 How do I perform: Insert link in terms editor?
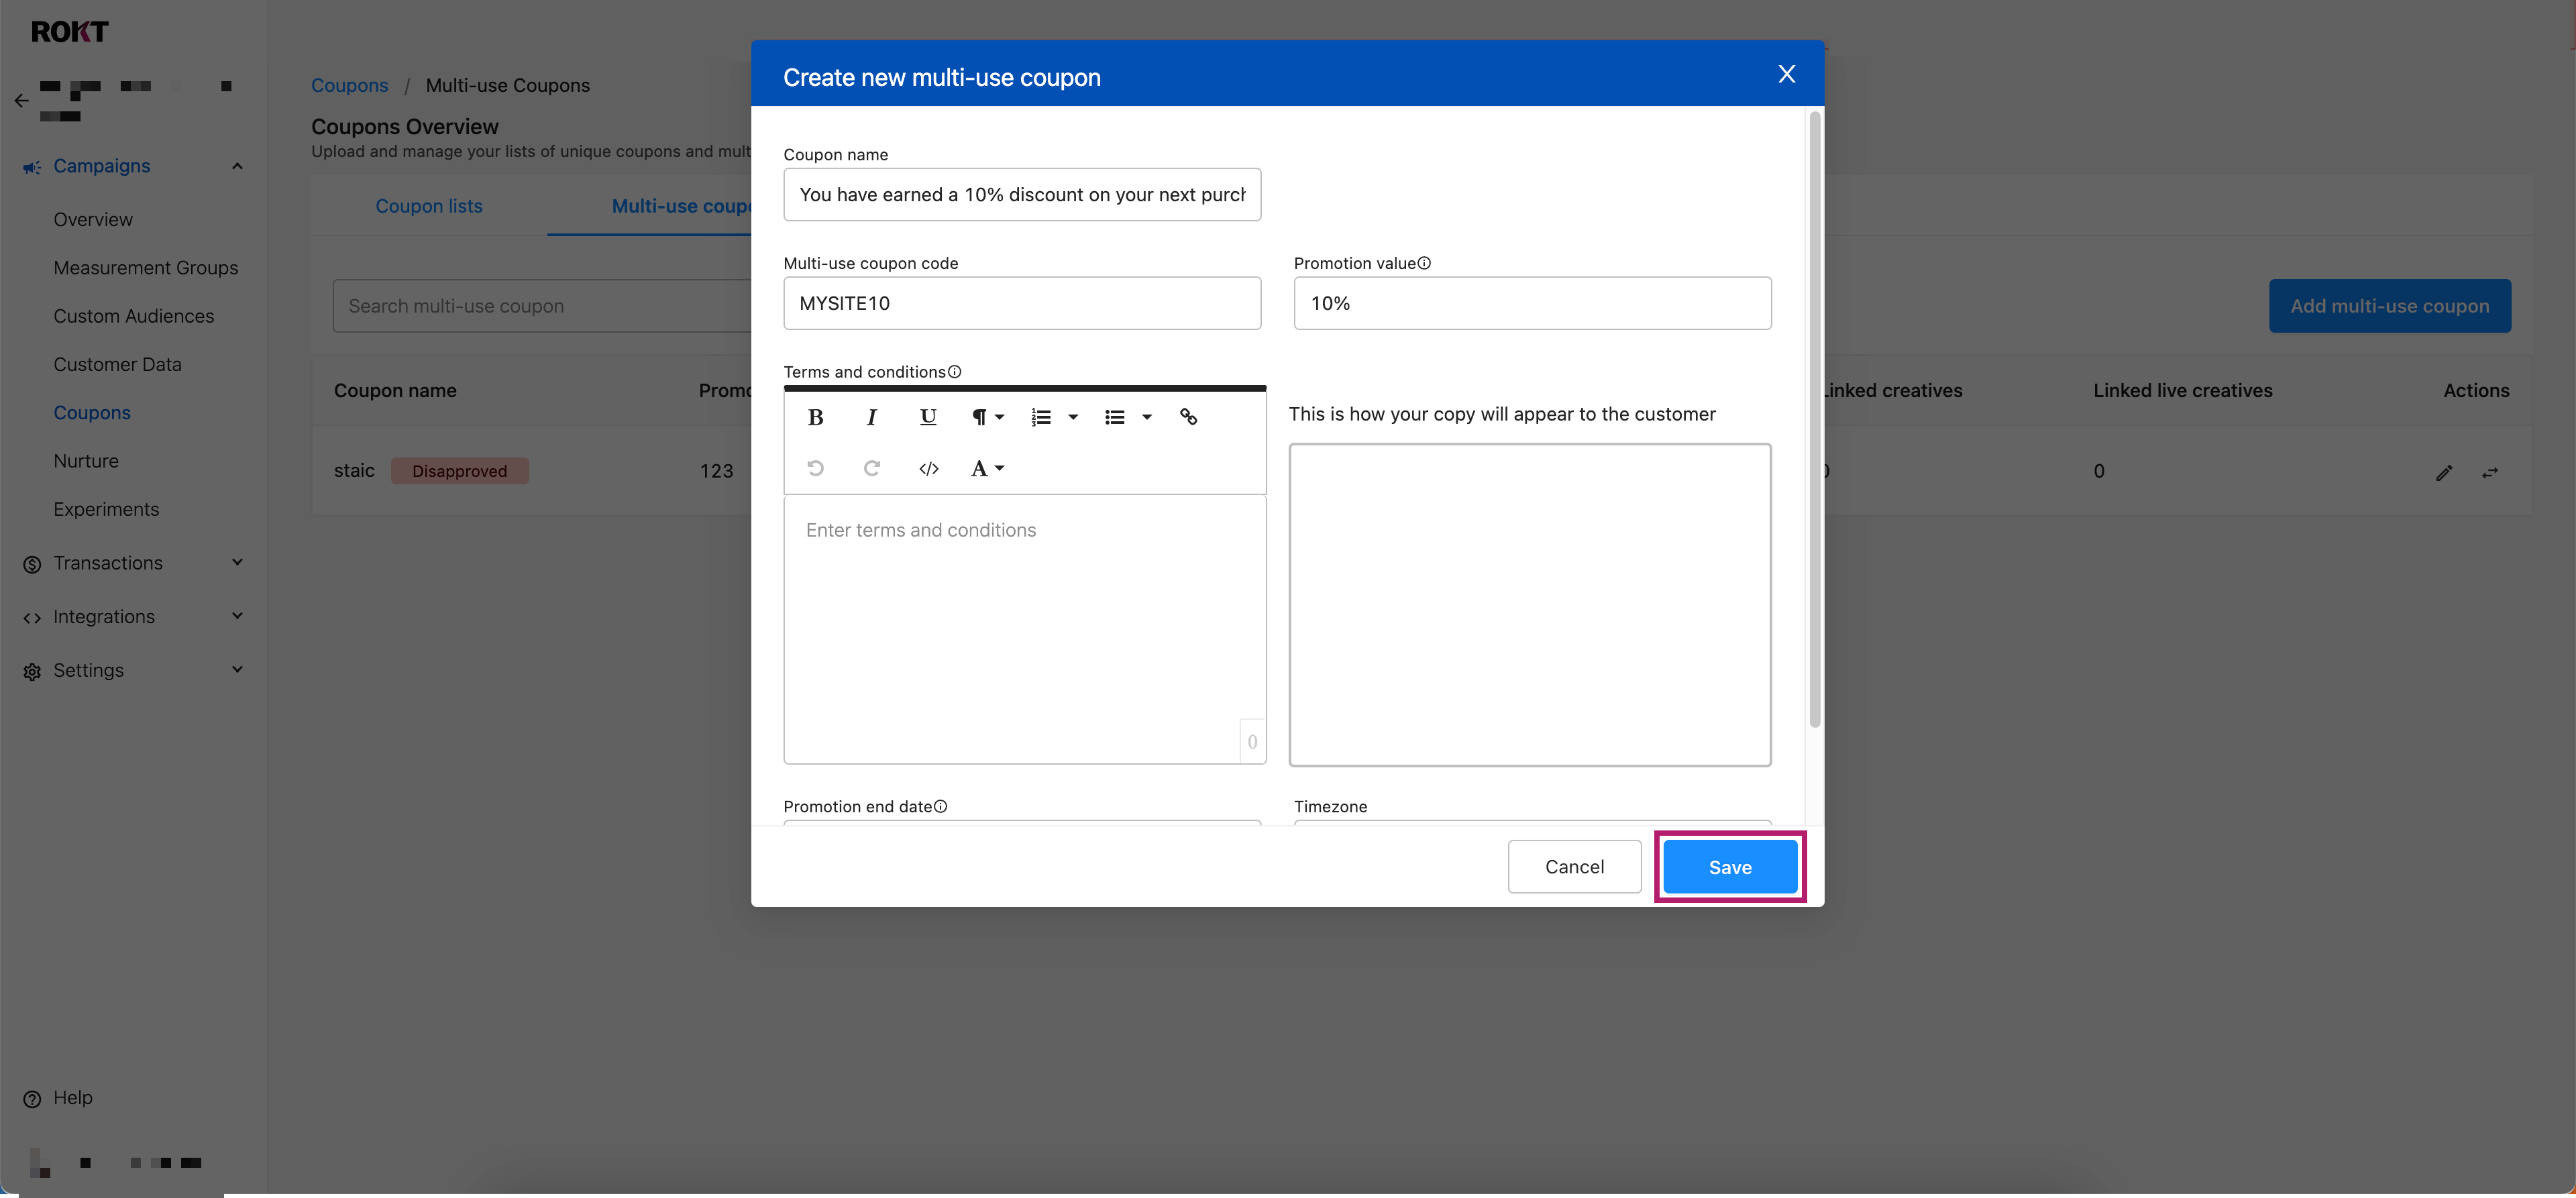(x=1188, y=417)
